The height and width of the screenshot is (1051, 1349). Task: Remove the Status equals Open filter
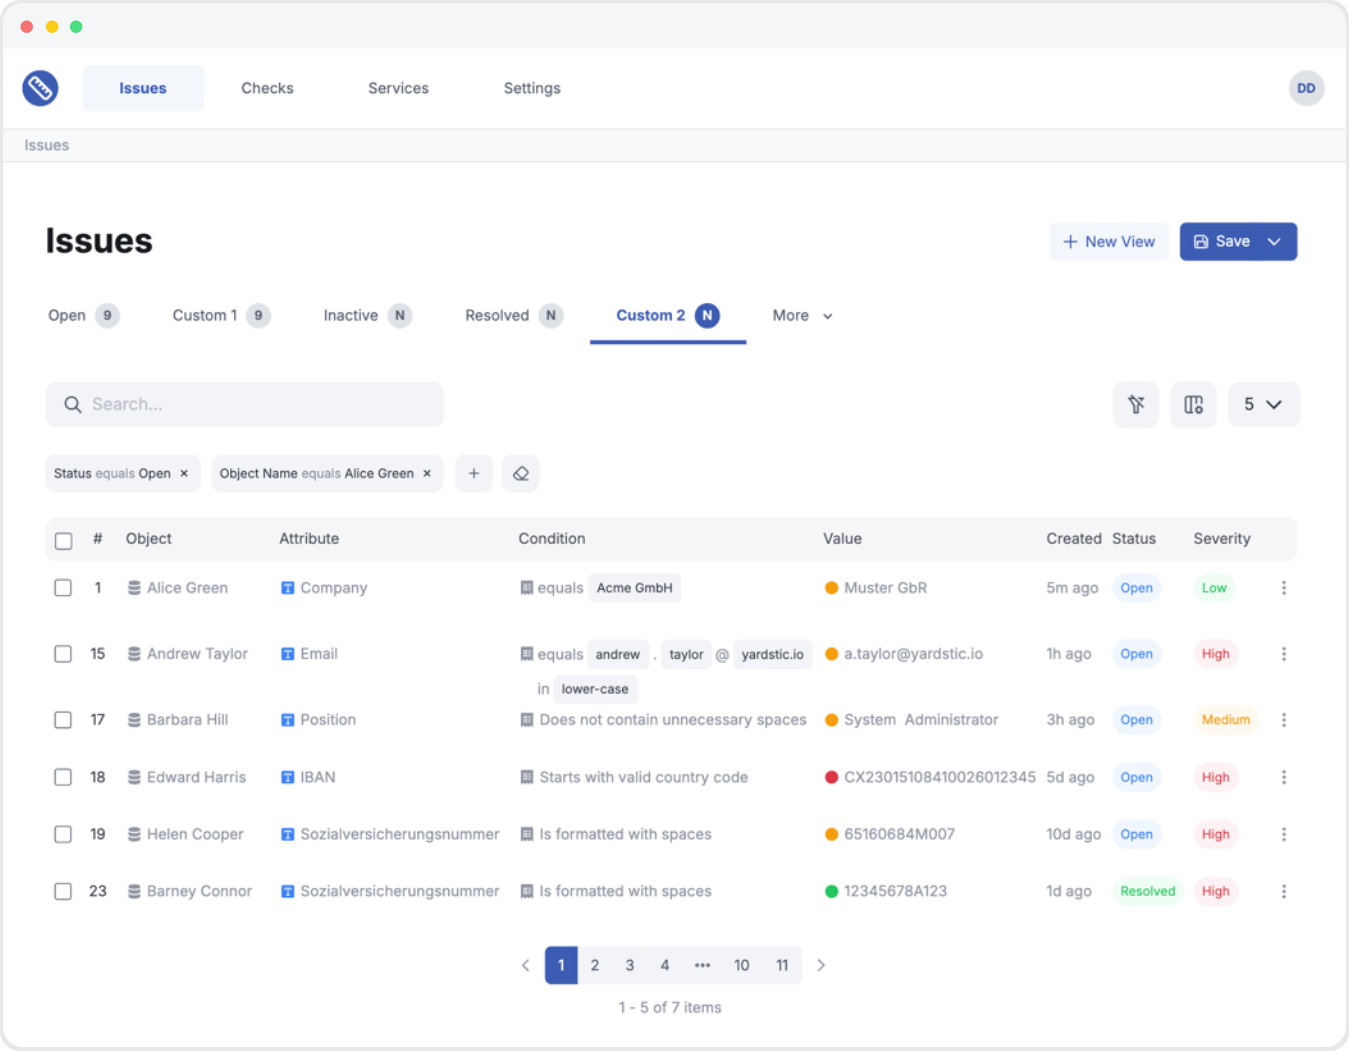click(184, 474)
